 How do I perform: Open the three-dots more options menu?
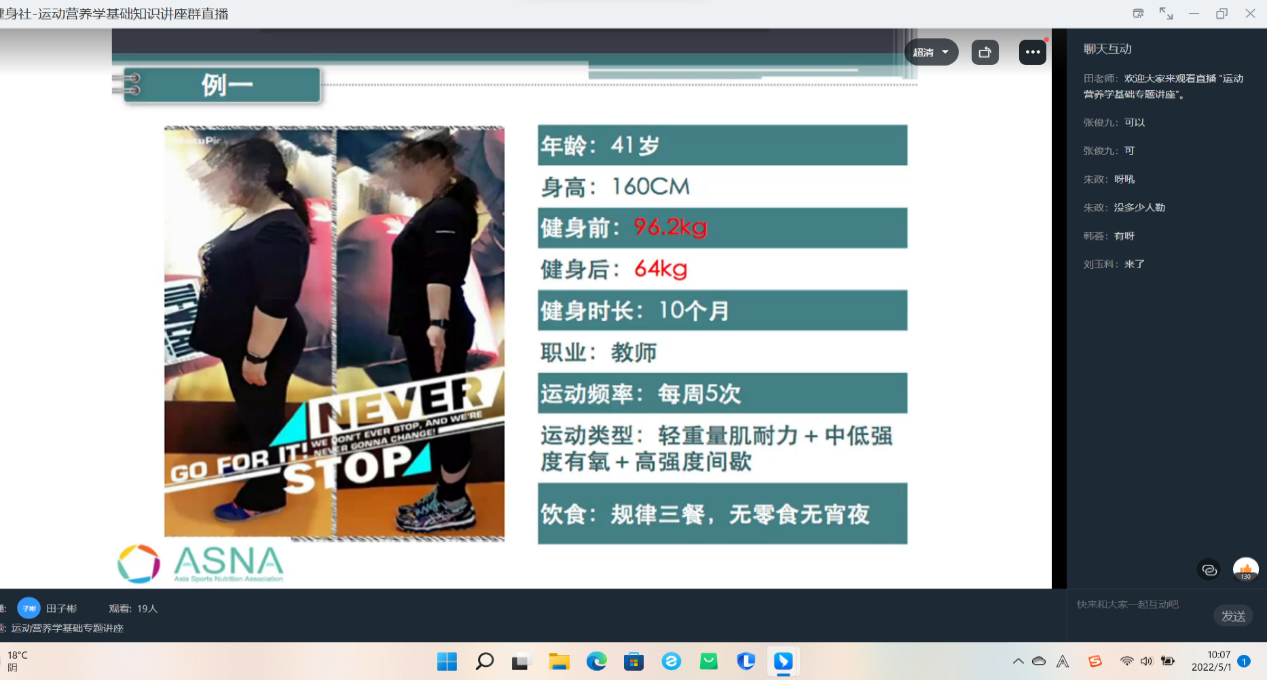1032,52
